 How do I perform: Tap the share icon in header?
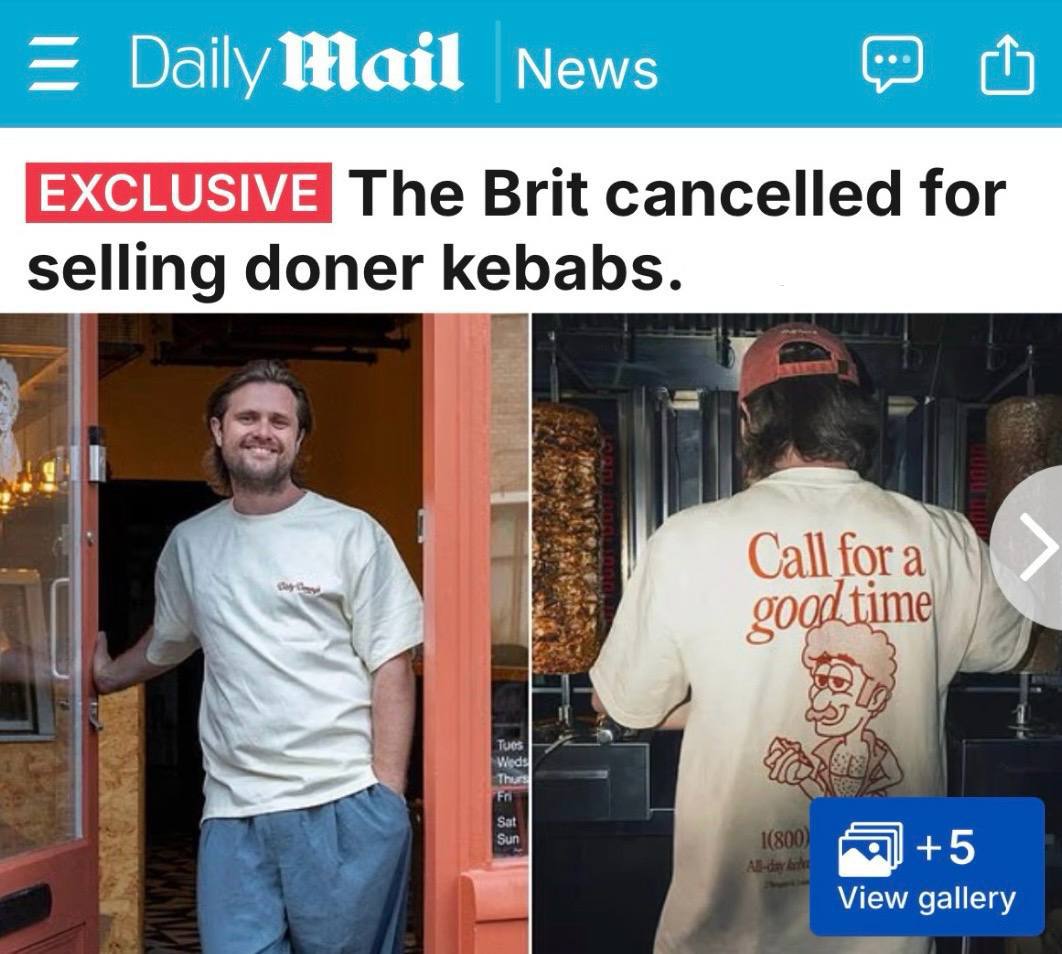1007,62
